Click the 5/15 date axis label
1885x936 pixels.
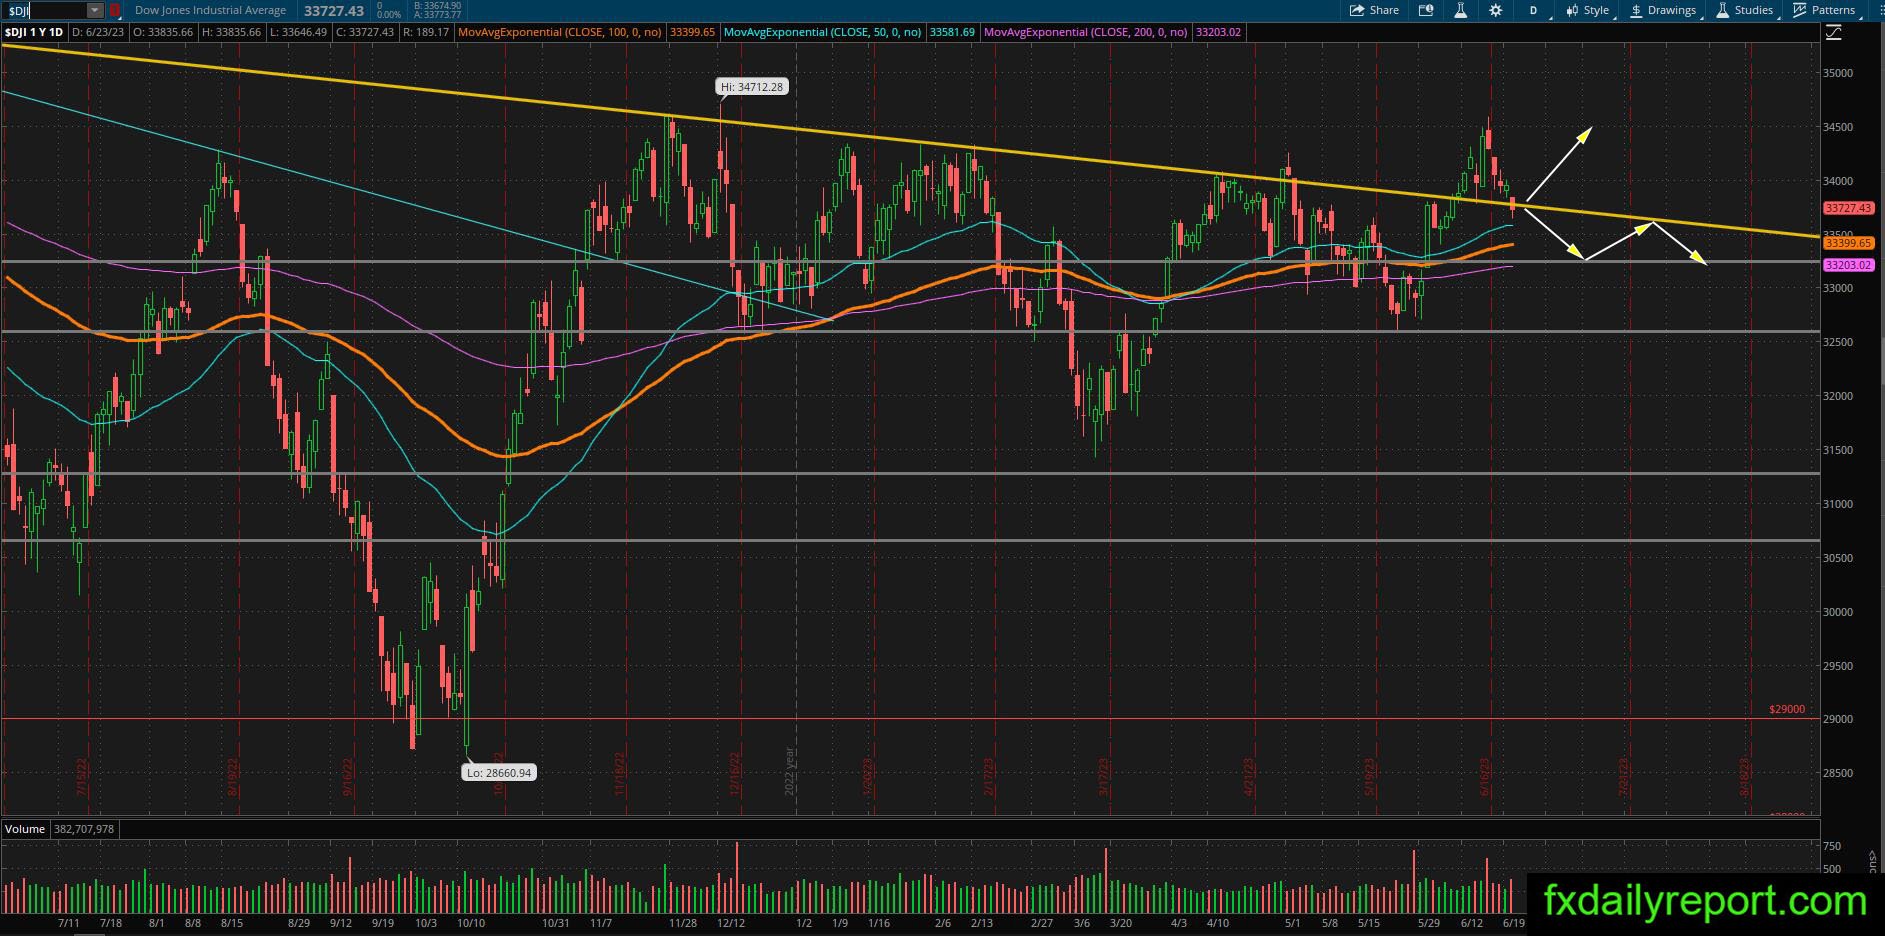pos(1369,923)
